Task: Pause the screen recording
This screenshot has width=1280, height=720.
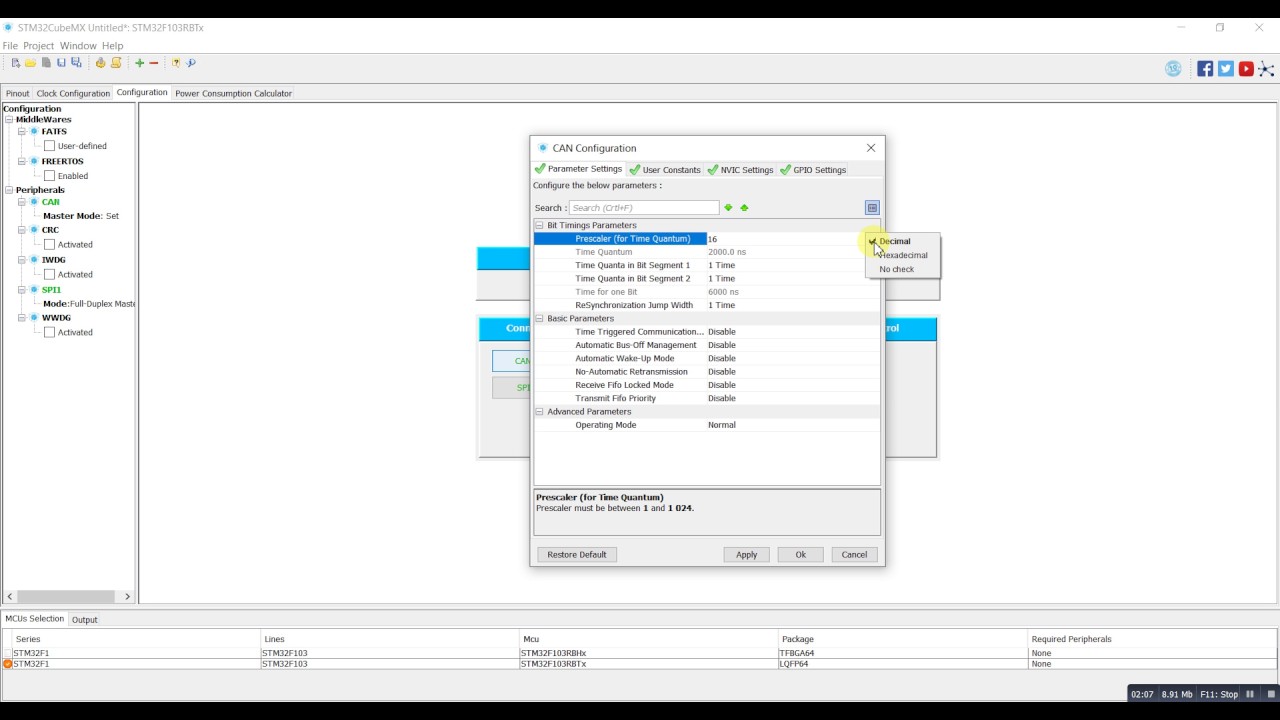Action: 1250,694
